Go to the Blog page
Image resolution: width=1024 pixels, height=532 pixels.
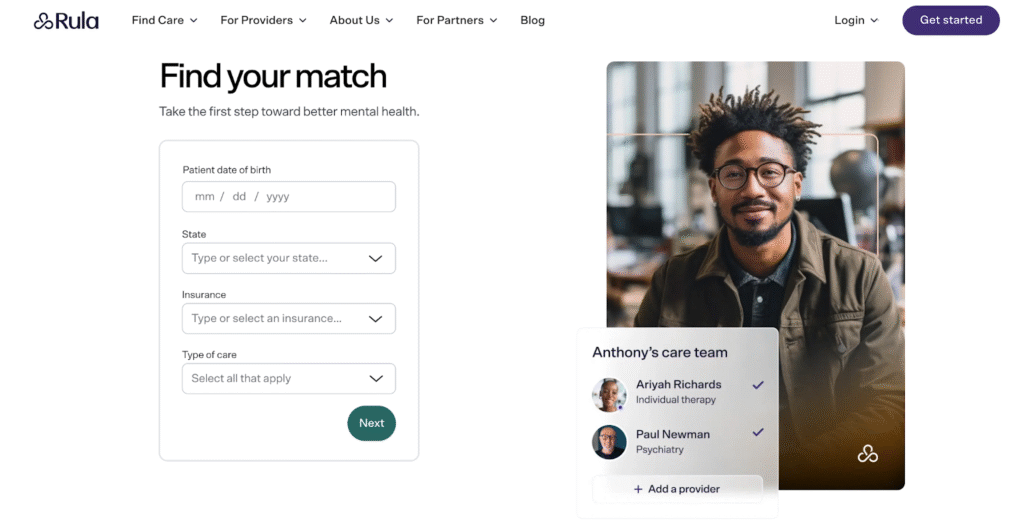[x=533, y=20]
